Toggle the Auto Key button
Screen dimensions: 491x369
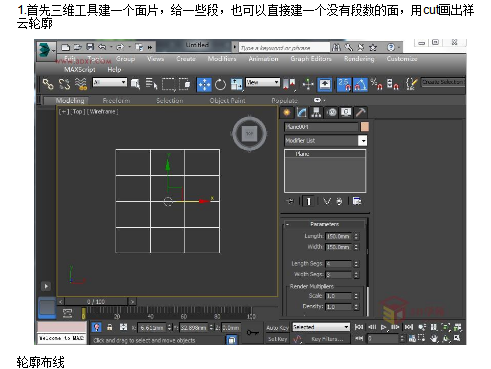coord(277,328)
